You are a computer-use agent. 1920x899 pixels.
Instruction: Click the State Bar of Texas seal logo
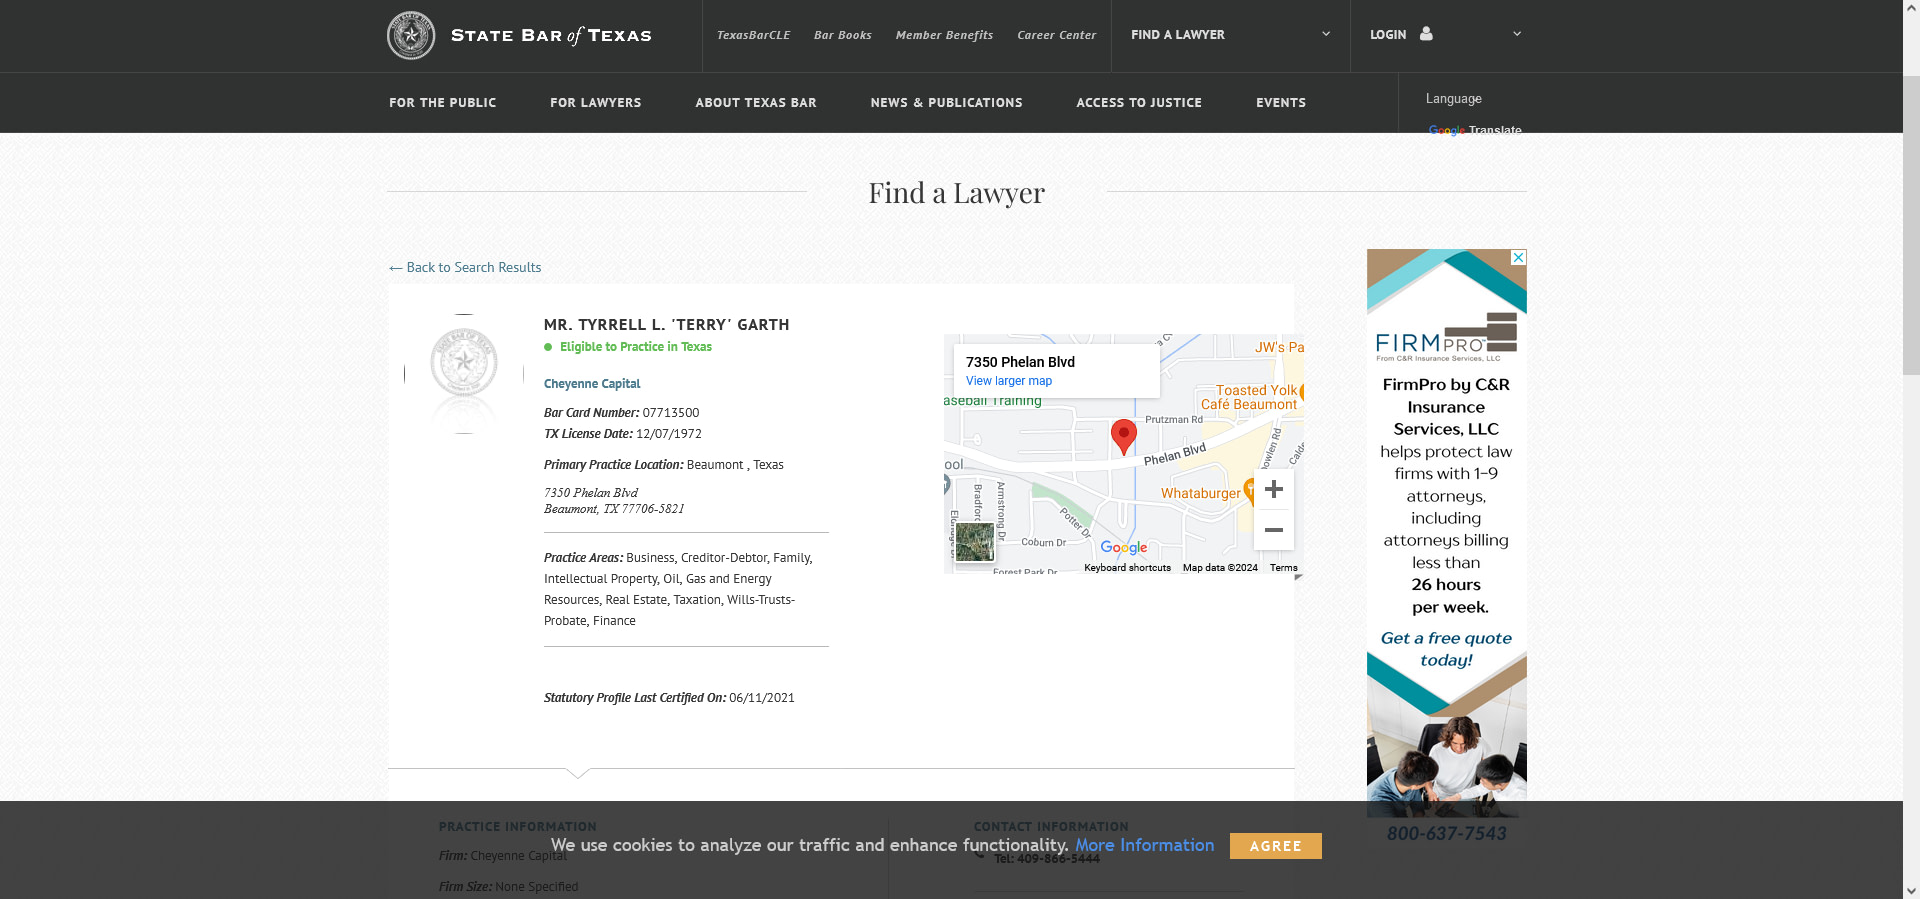411,36
